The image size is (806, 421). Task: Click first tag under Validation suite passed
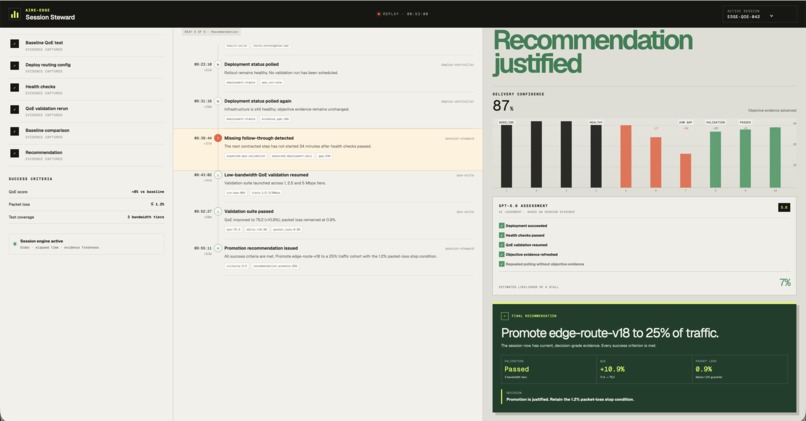point(233,229)
